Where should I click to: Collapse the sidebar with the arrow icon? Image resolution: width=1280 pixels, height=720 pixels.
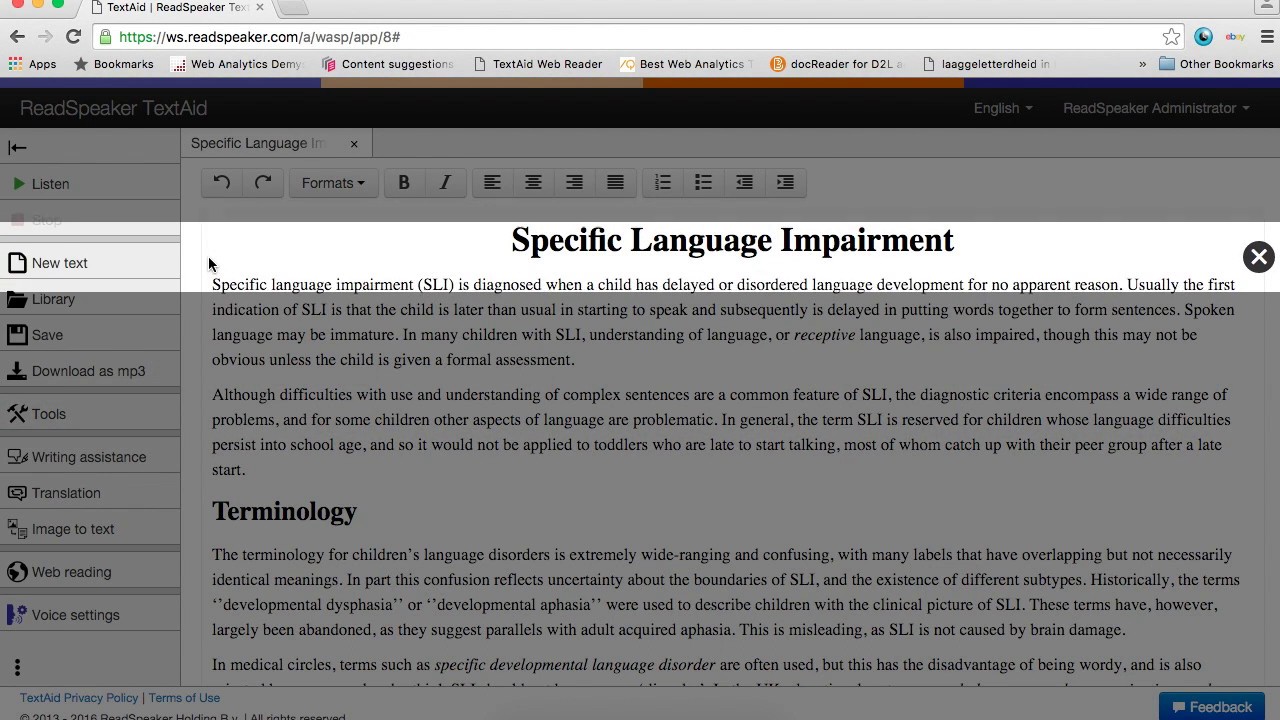(17, 147)
